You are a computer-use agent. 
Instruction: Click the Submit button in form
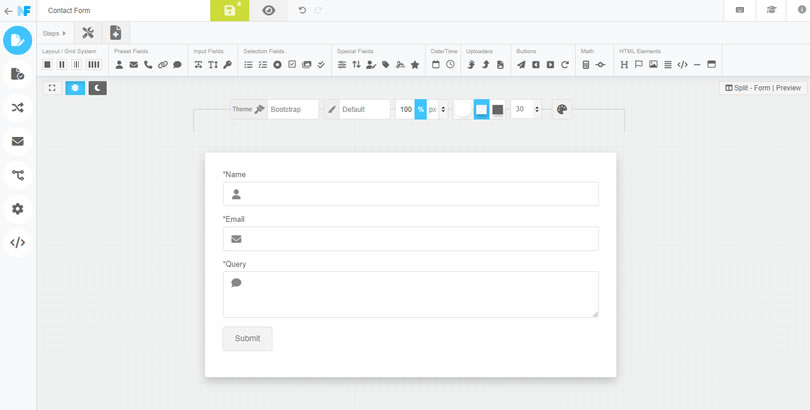point(247,339)
